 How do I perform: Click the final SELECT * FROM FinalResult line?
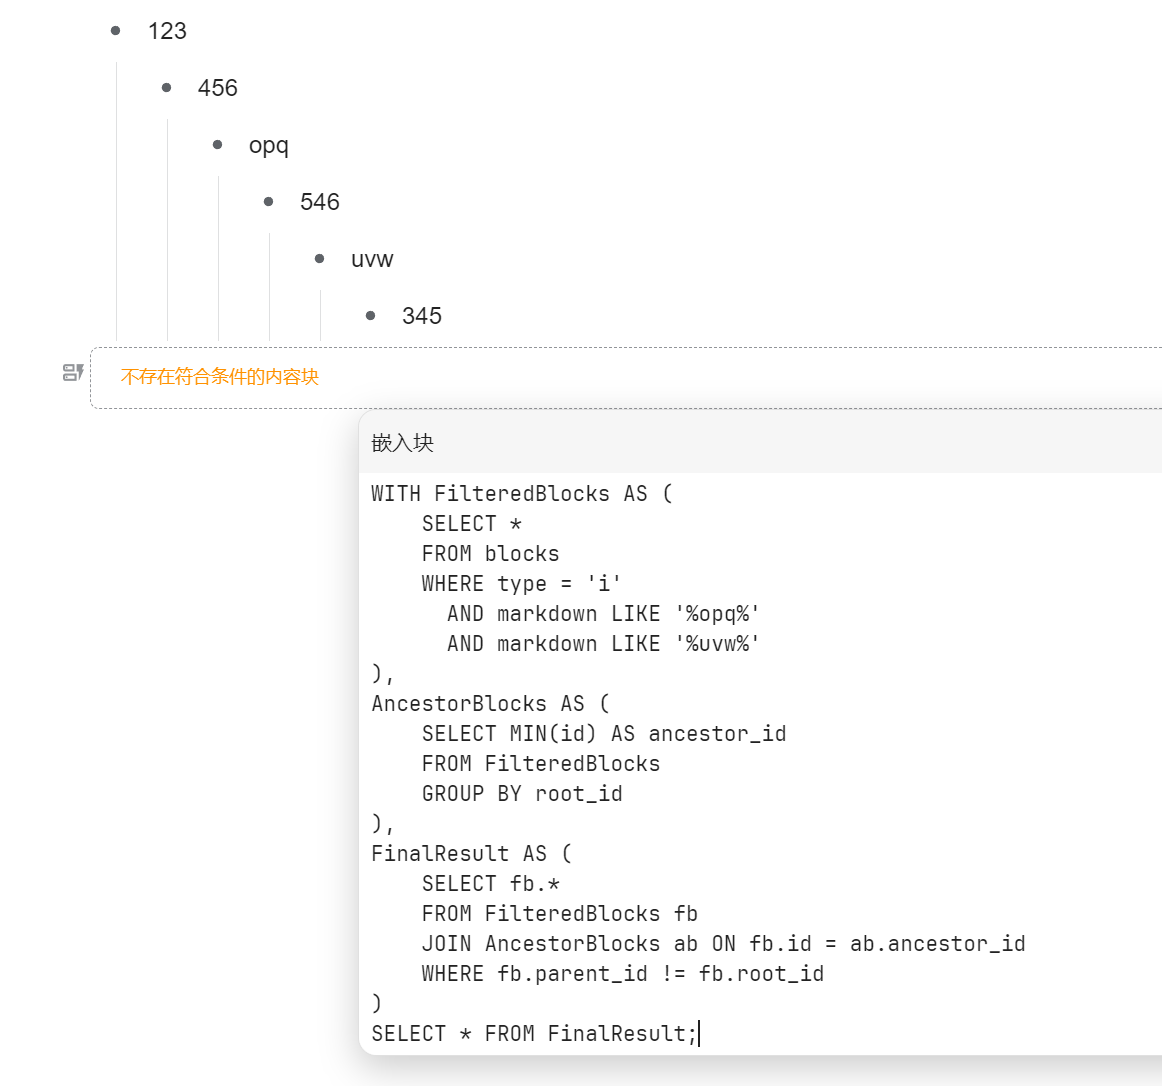[x=532, y=1034]
